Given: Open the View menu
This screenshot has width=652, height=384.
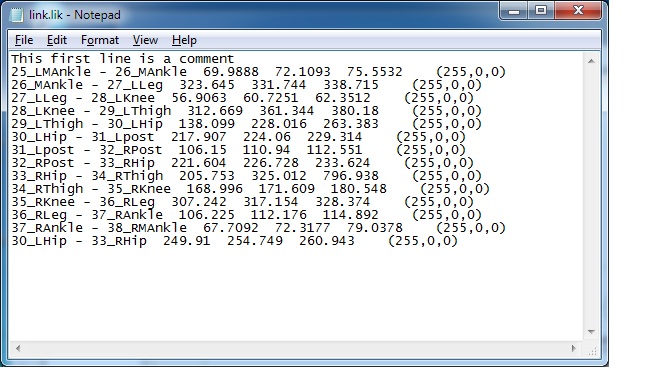Looking at the screenshot, I should pyautogui.click(x=145, y=40).
